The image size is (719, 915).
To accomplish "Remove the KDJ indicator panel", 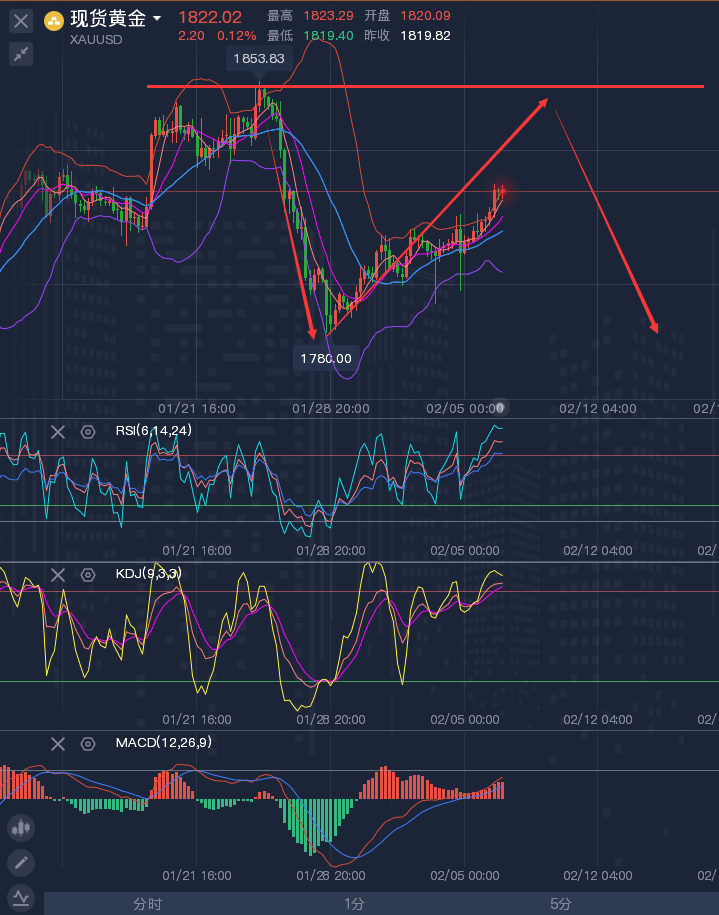I will click(58, 574).
